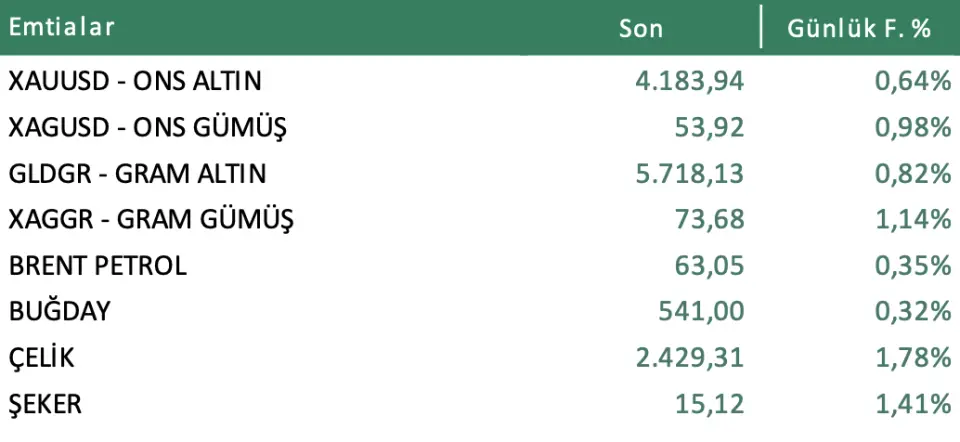This screenshot has width=960, height=442.
Task: Click the 1,78% daily change value
Action: 912,358
